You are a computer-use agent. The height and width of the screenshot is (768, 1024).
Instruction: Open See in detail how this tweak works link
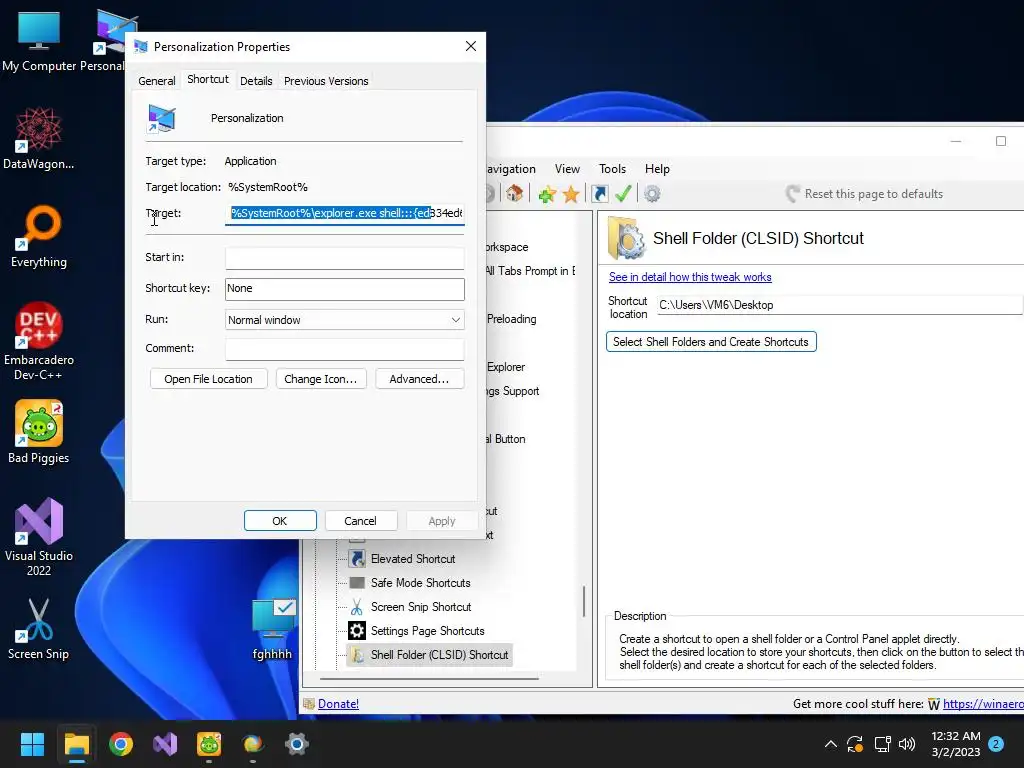690,277
